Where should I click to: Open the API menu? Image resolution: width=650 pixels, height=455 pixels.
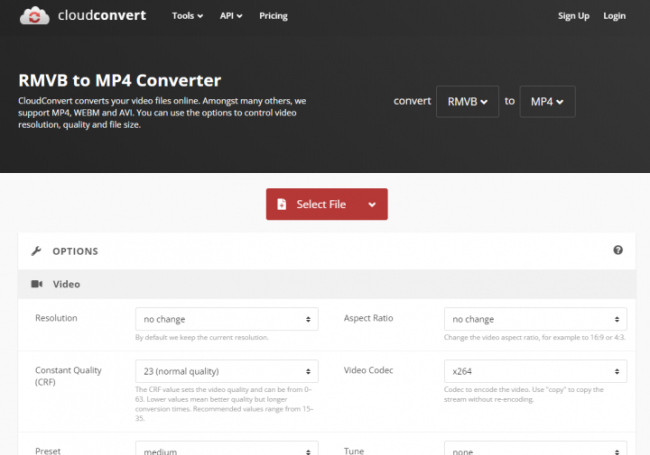coord(231,16)
